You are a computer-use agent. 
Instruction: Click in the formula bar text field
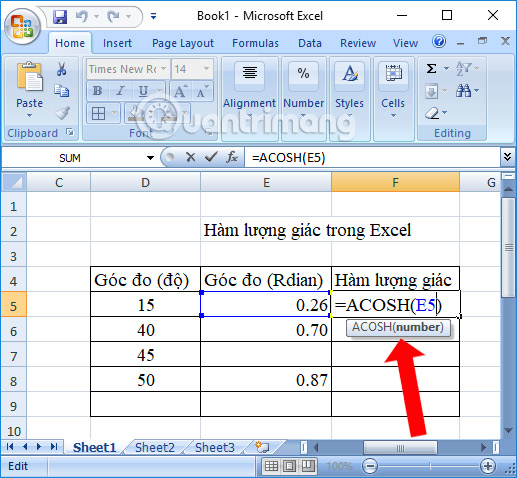[372, 157]
